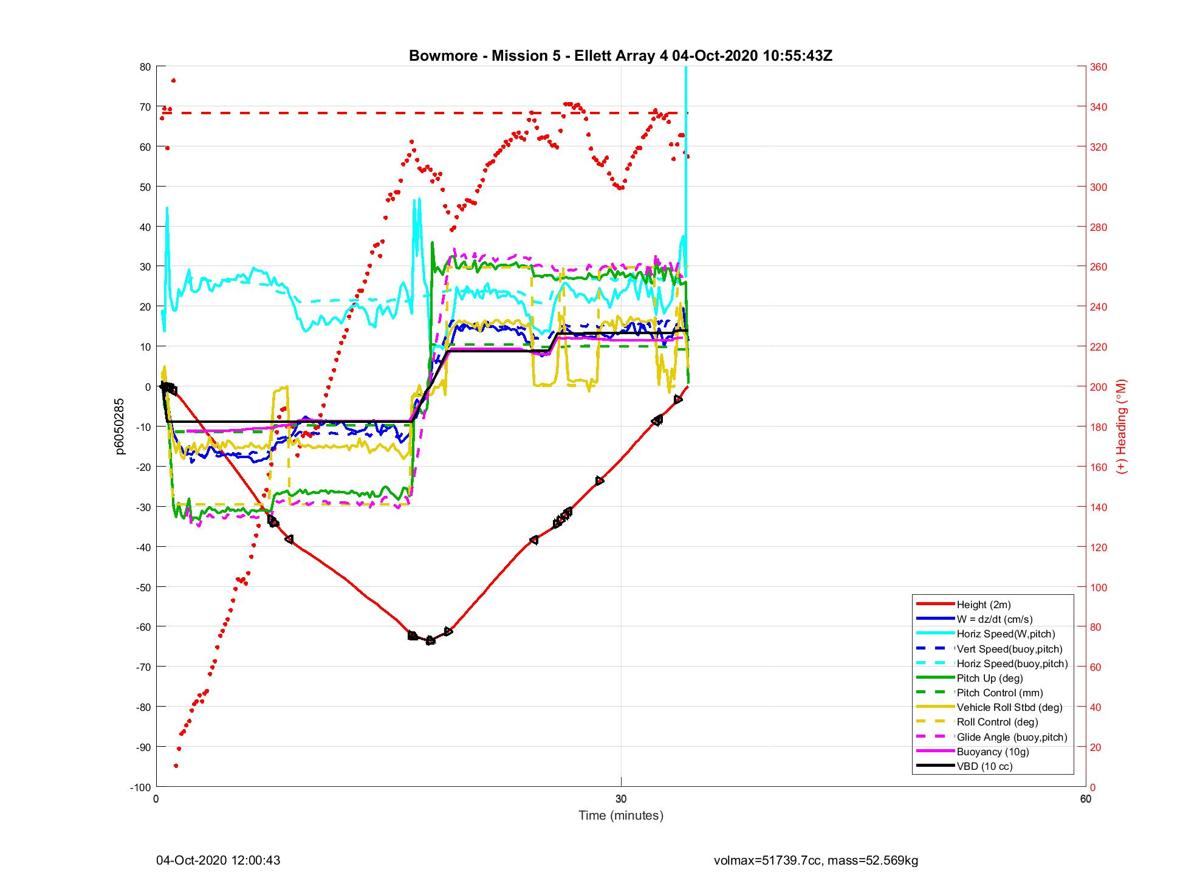
Task: Click the "180" heading axis tick label
Action: pyautogui.click(x=1099, y=427)
